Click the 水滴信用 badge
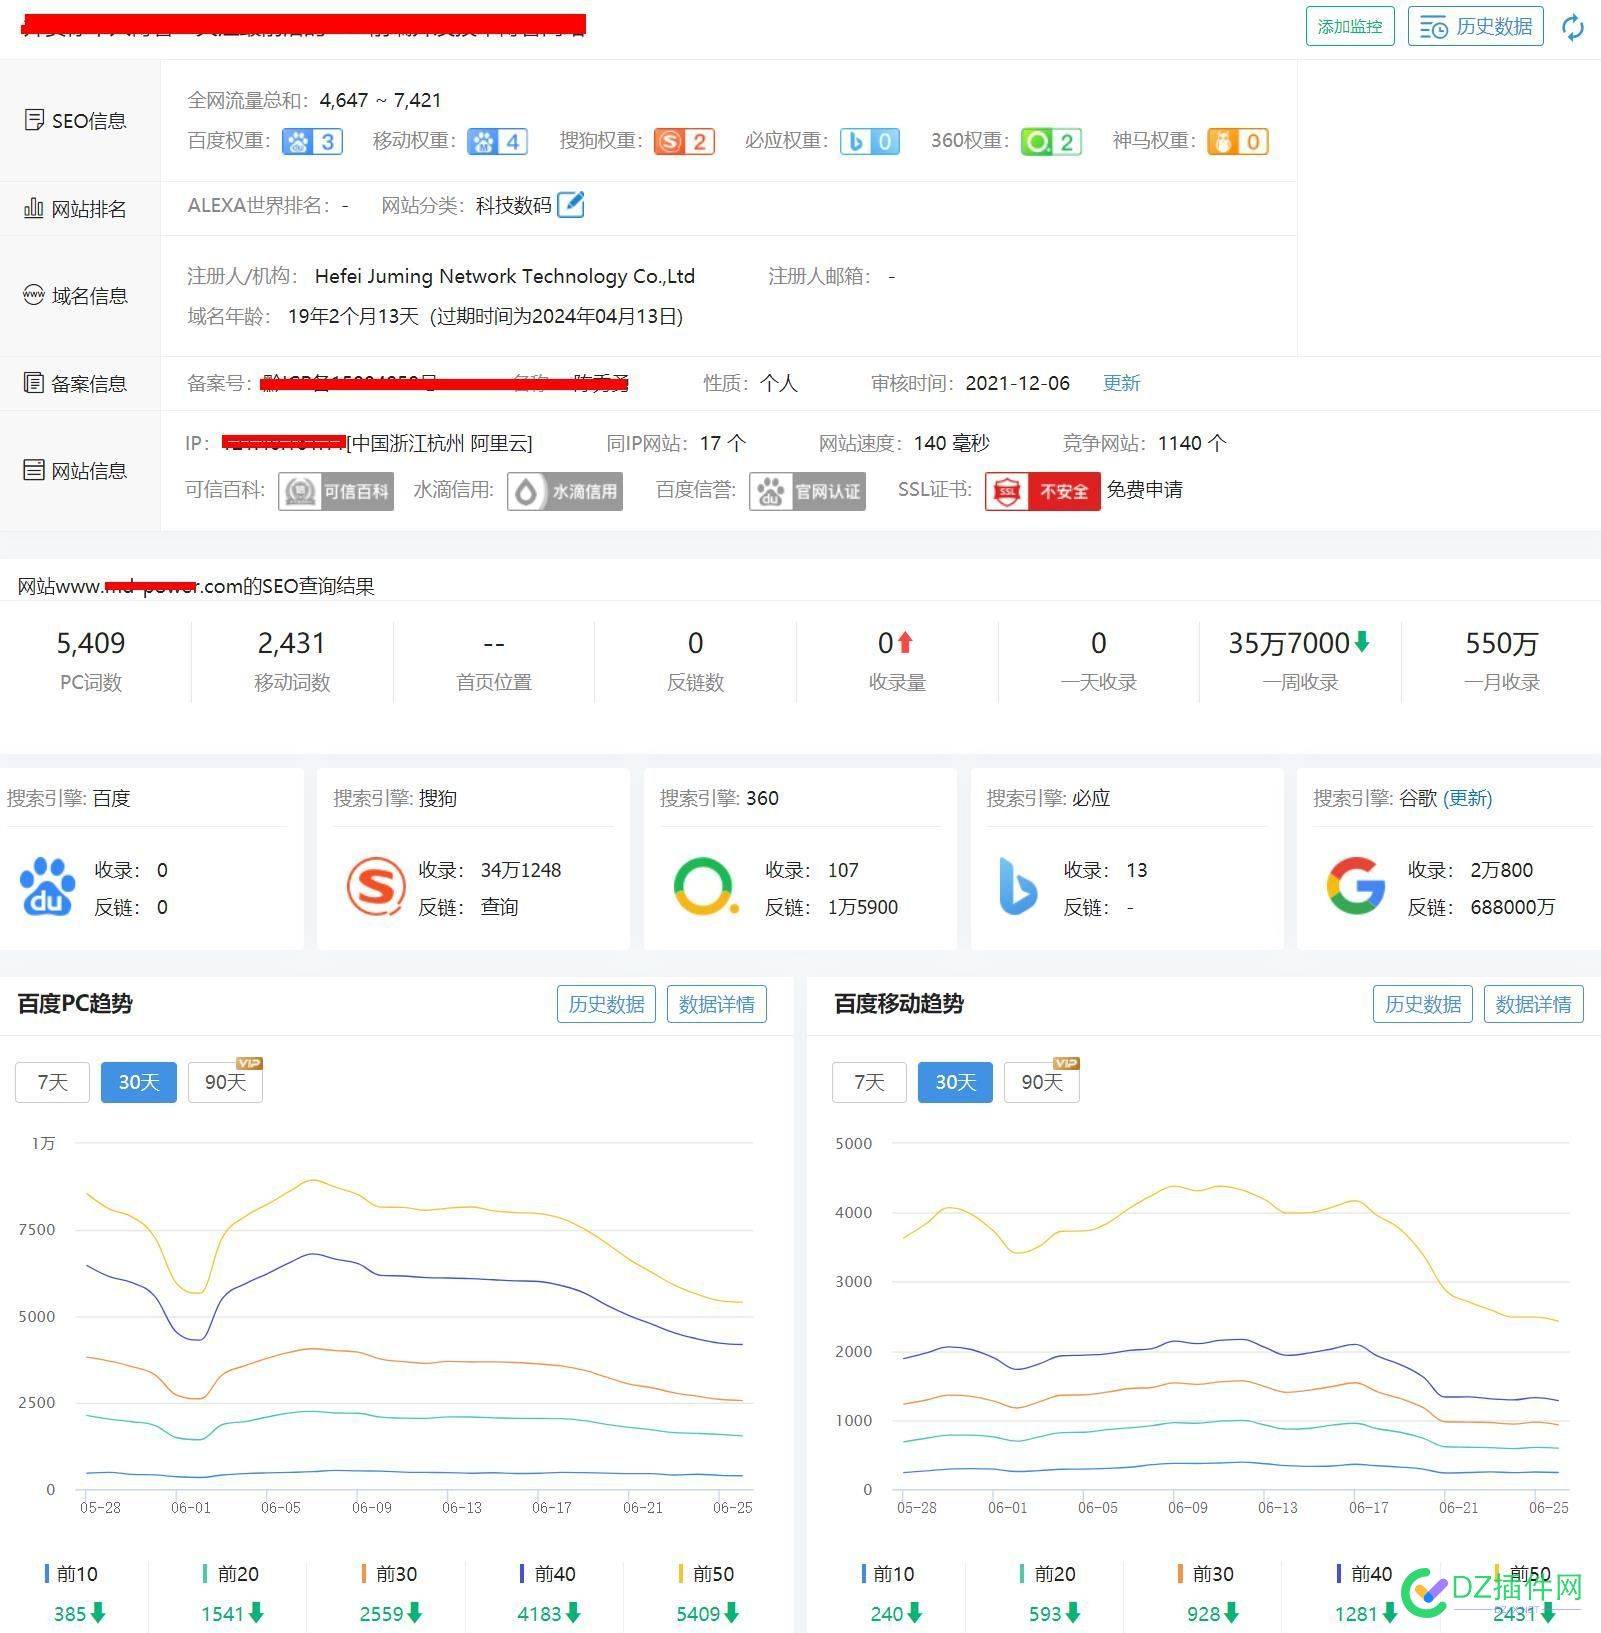This screenshot has width=1601, height=1633. click(565, 491)
